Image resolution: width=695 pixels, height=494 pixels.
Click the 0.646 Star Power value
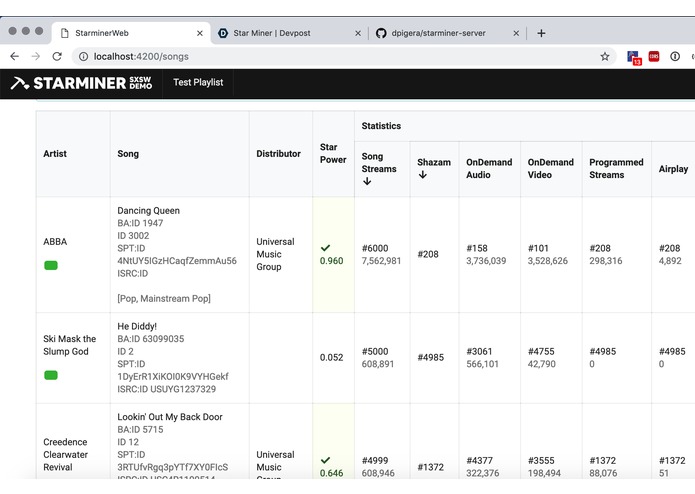pyautogui.click(x=332, y=473)
